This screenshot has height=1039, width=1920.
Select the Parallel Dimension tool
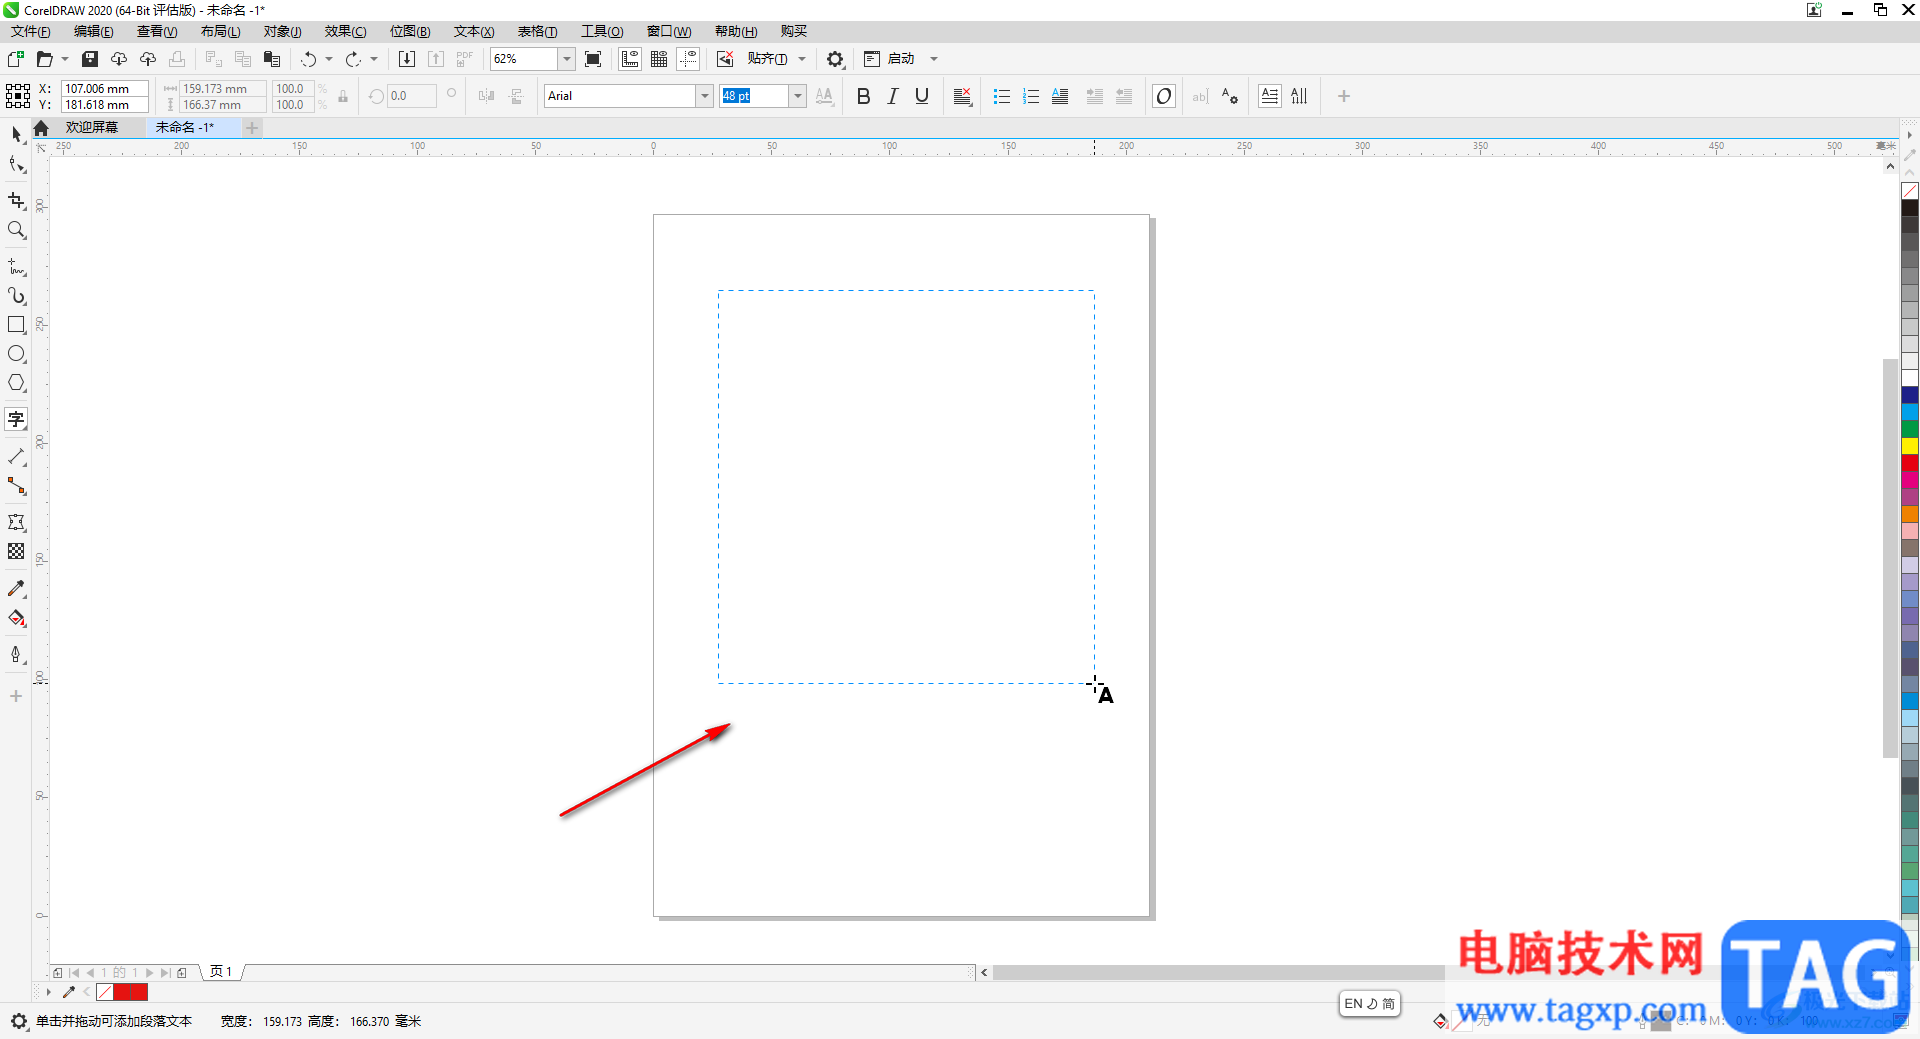[16, 457]
